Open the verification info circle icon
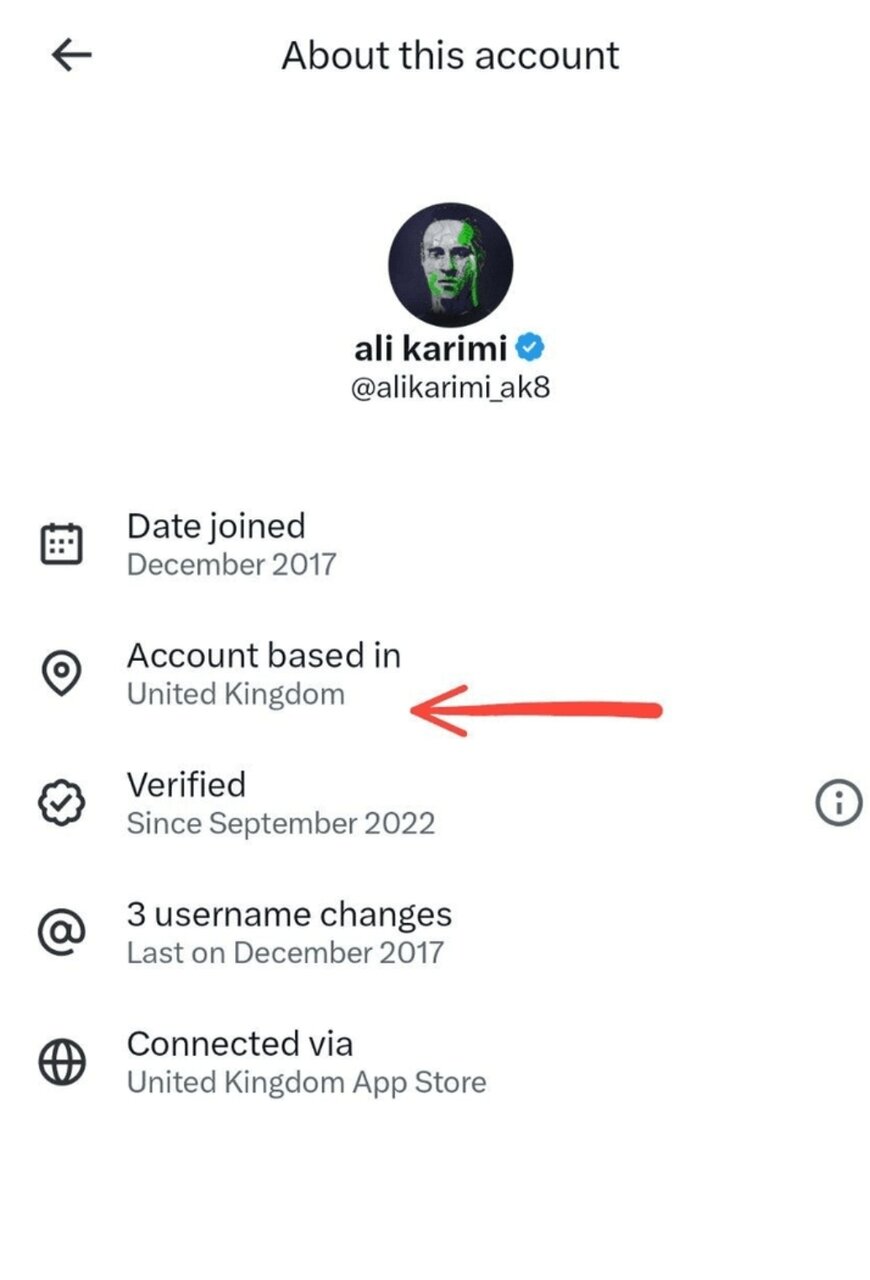 coord(838,803)
